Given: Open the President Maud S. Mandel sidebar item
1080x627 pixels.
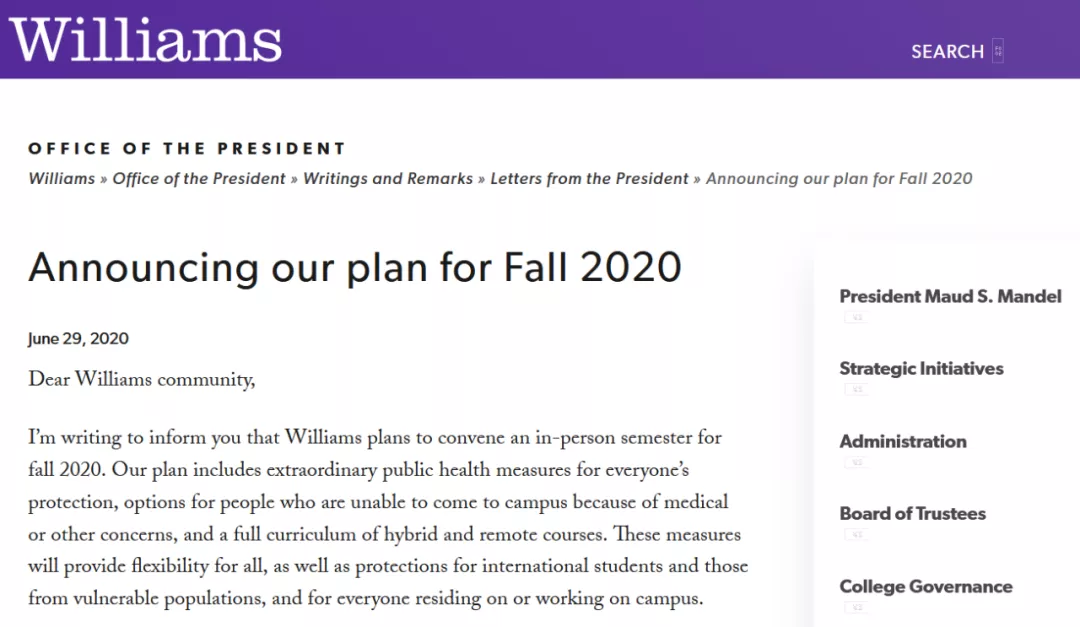Looking at the screenshot, I should click(950, 296).
